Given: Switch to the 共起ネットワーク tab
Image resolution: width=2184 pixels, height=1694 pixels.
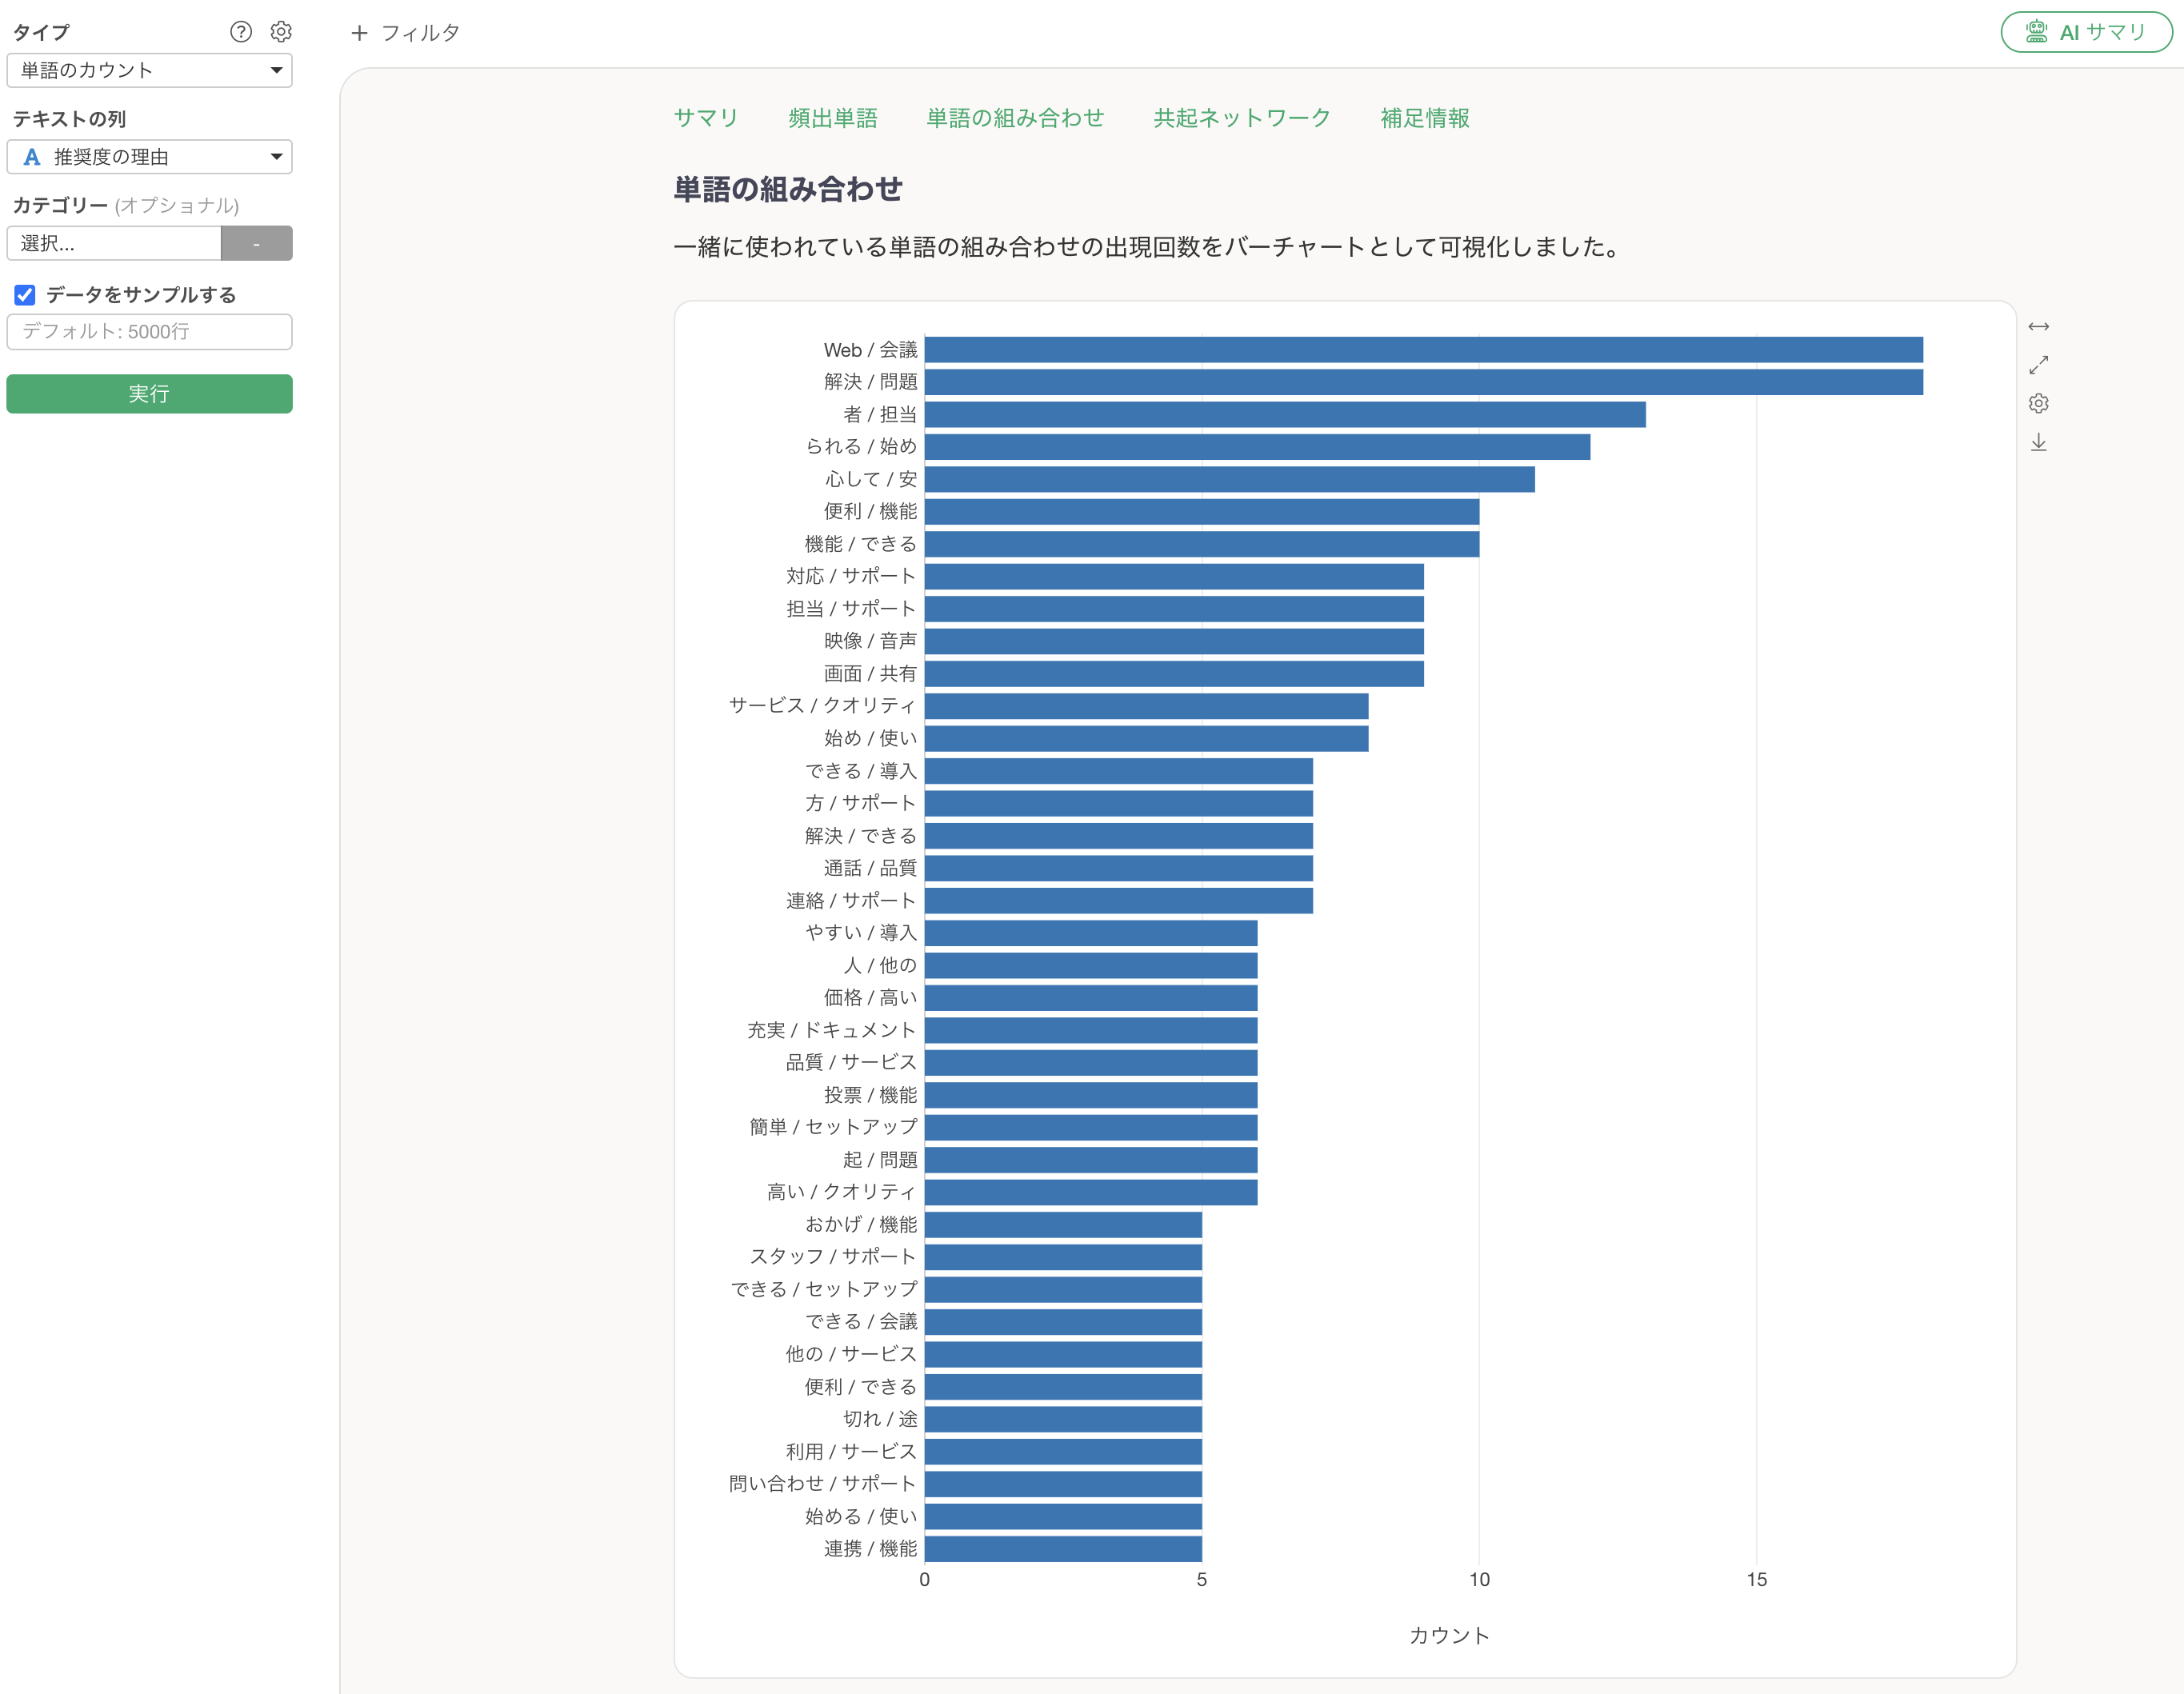Looking at the screenshot, I should pyautogui.click(x=1241, y=118).
